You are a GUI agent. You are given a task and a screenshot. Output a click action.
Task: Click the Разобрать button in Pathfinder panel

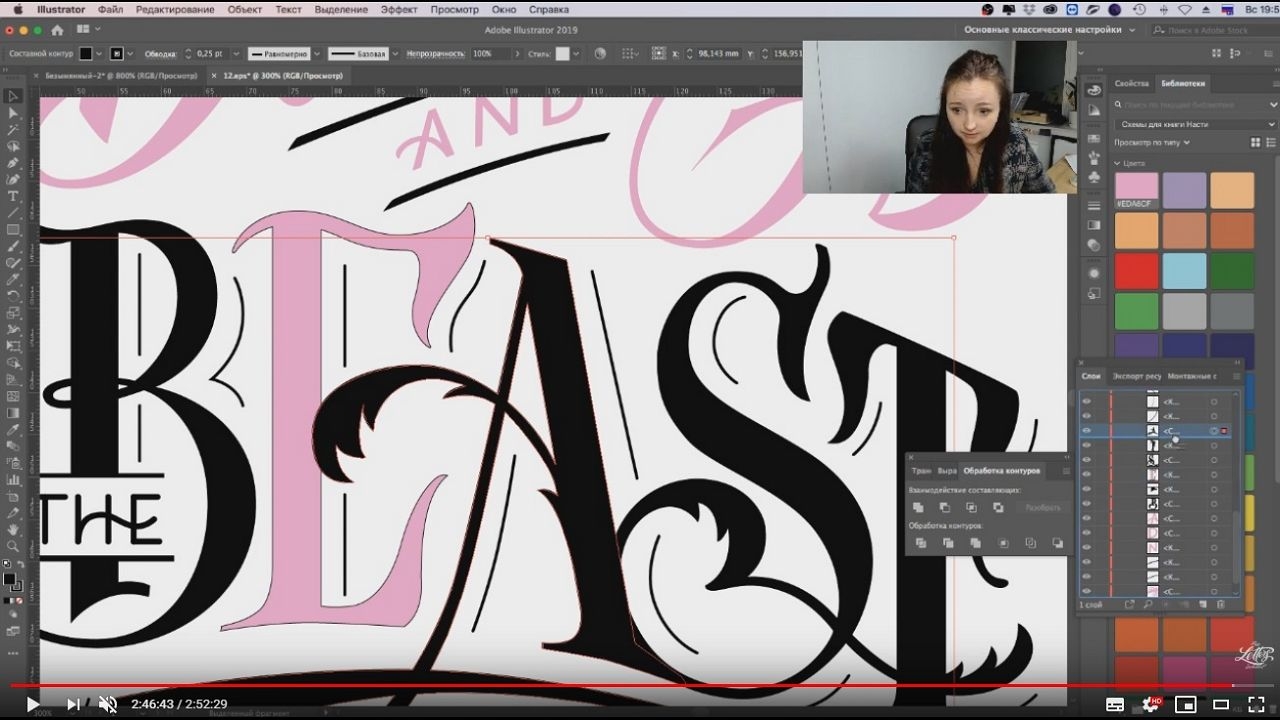1042,508
